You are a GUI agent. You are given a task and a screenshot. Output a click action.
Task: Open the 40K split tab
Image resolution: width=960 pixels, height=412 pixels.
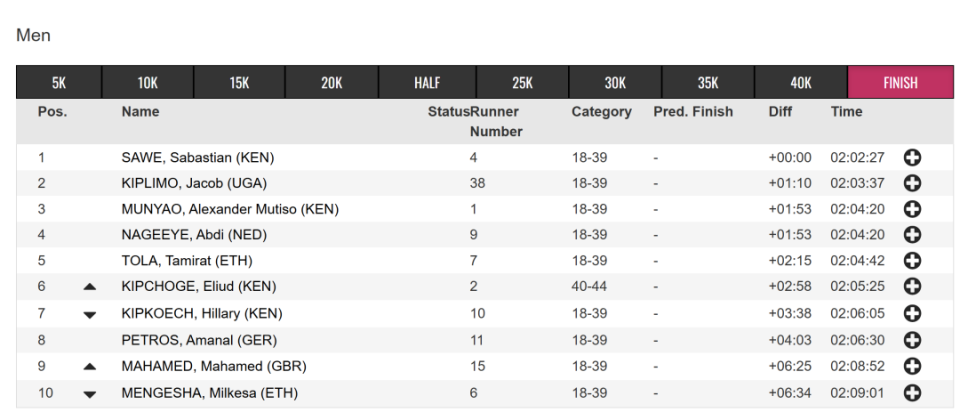[801, 82]
